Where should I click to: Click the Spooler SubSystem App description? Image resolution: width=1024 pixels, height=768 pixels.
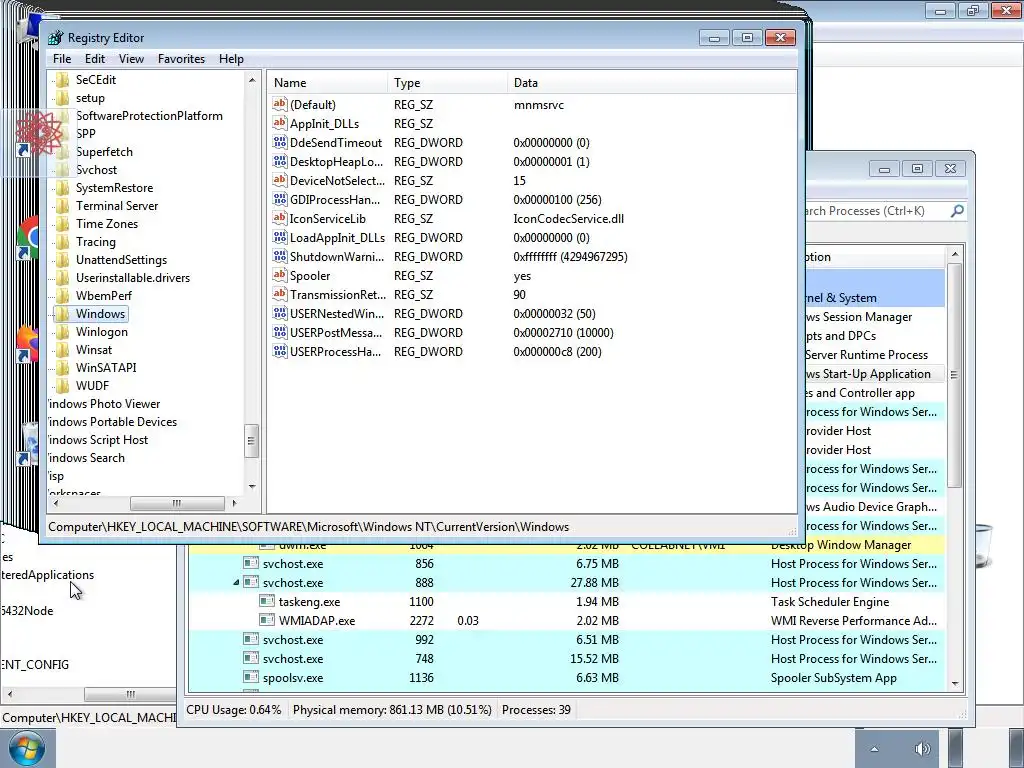(833, 677)
